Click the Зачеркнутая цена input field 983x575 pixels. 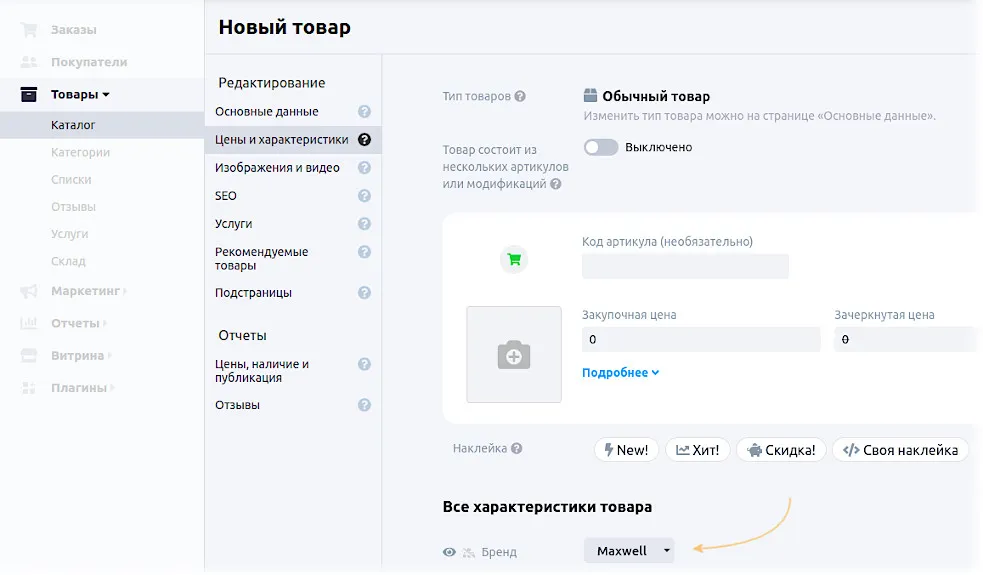click(906, 339)
